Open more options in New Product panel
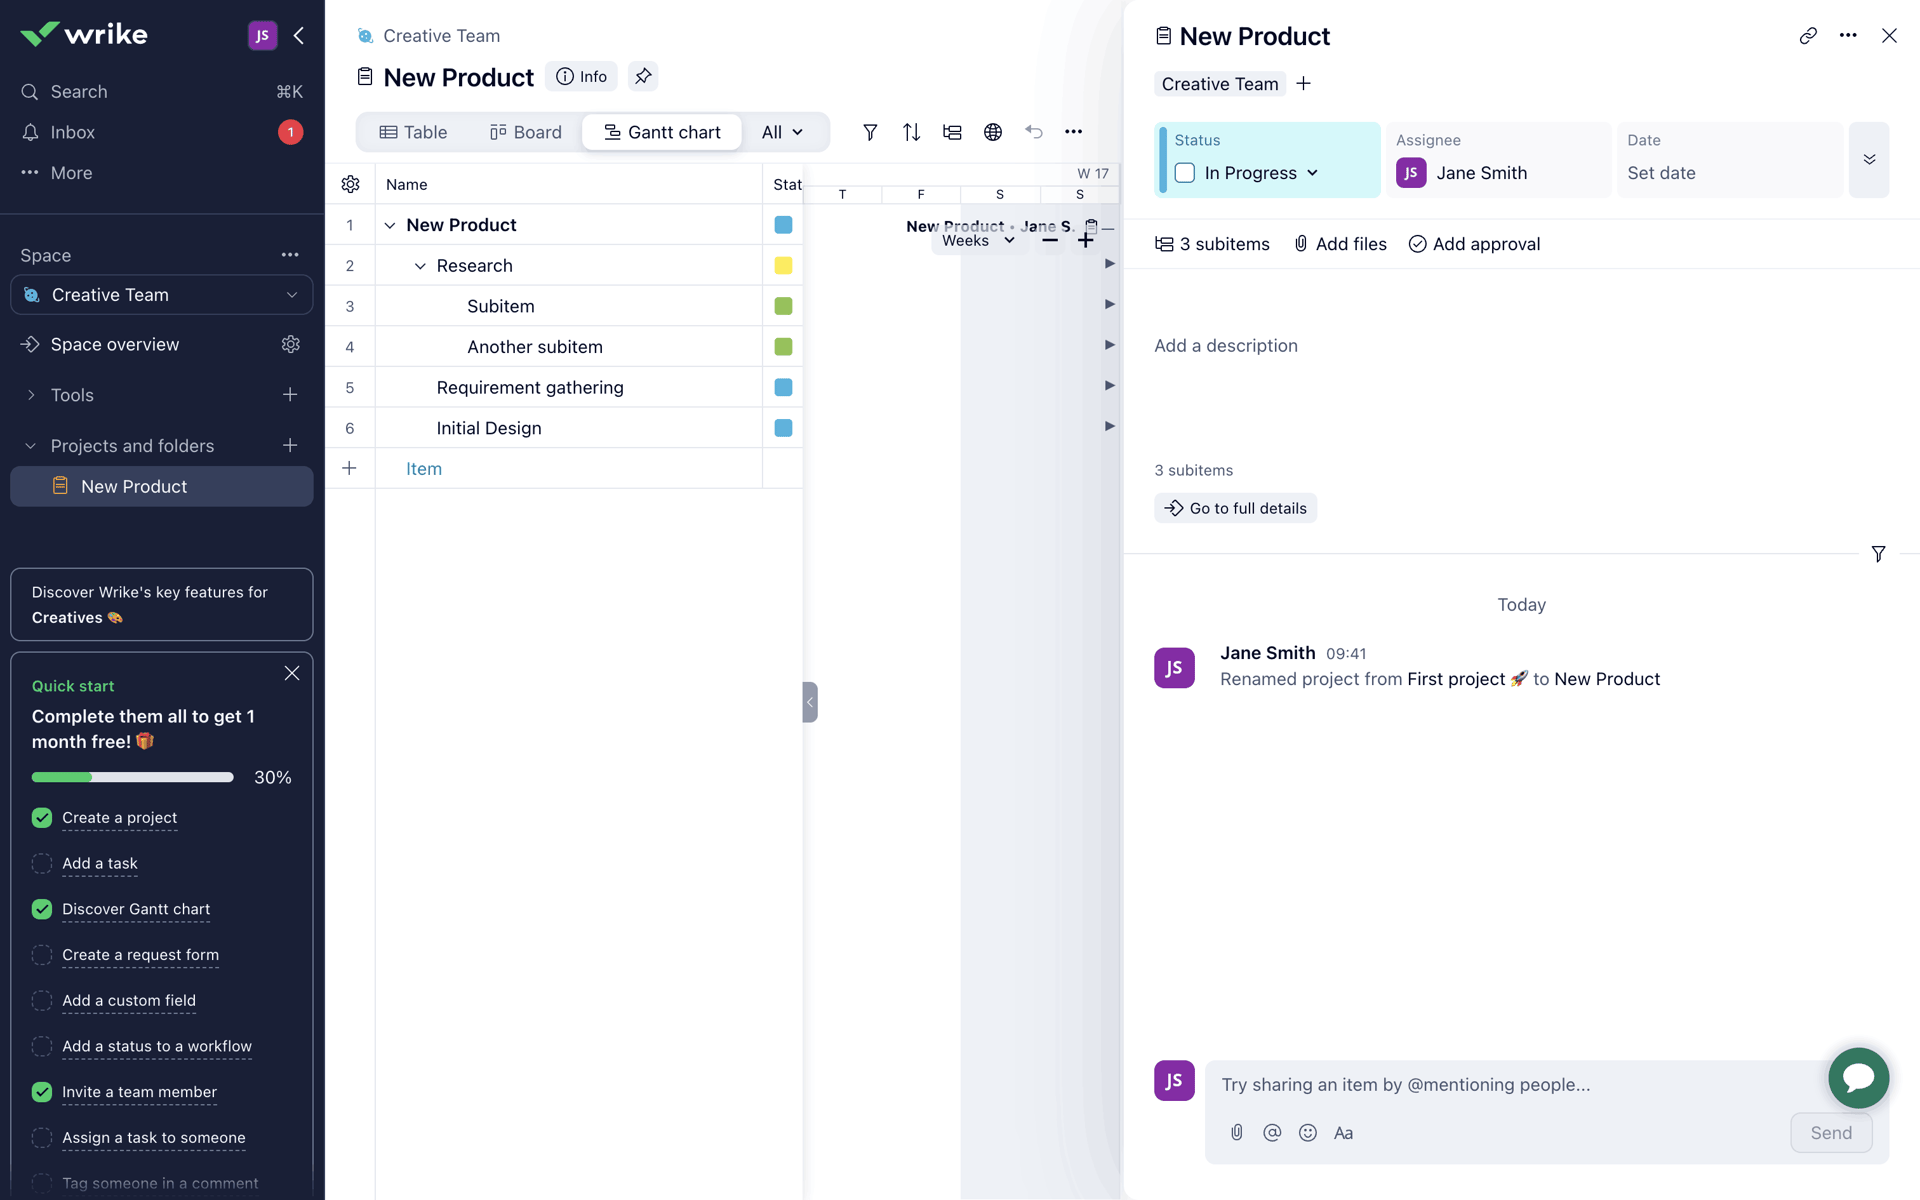Image resolution: width=1920 pixels, height=1200 pixels. click(x=1848, y=36)
